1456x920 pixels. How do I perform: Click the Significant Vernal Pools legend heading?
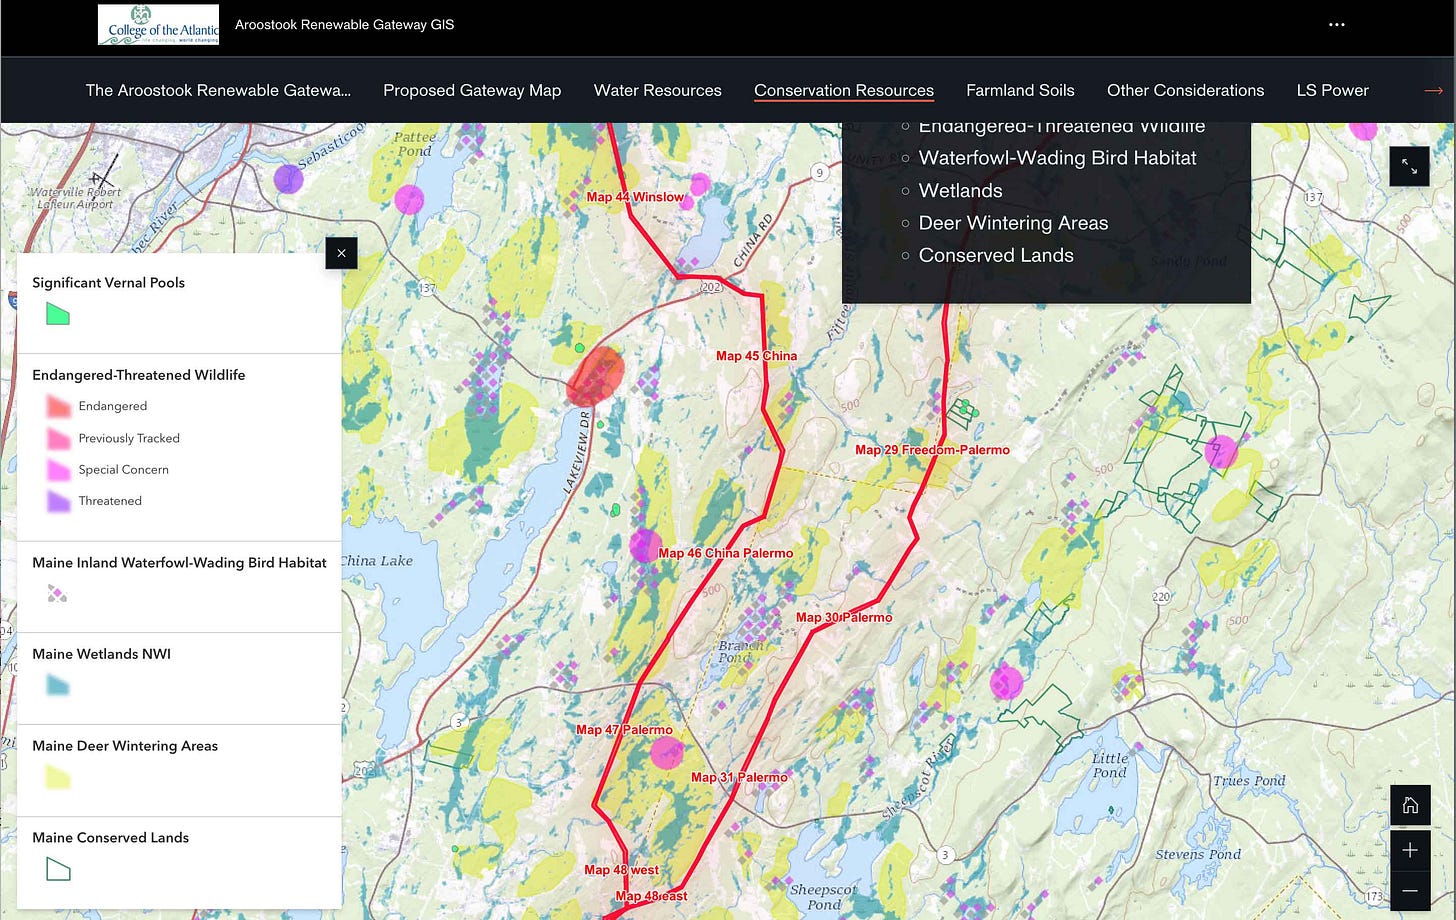coord(108,283)
